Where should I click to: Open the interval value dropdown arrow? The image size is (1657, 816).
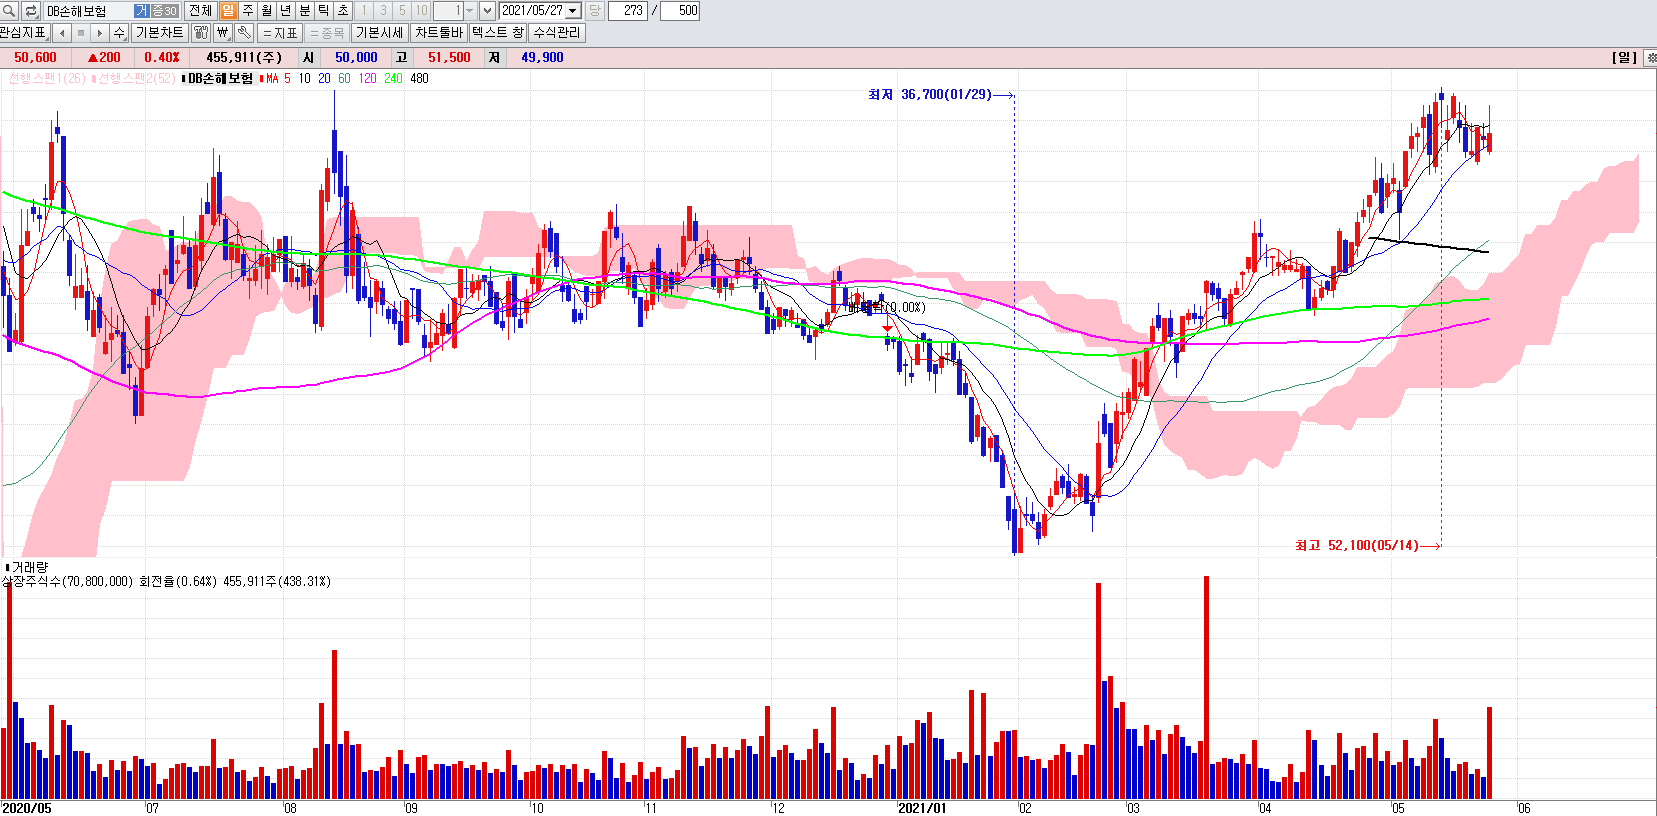pos(469,11)
